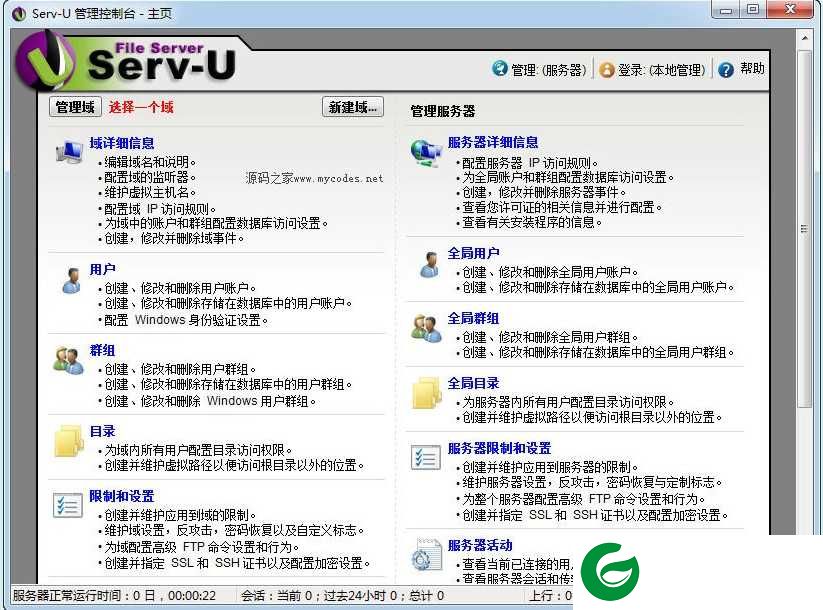The height and width of the screenshot is (610, 823).
Task: Click the 全局群组 people icon
Action: [x=426, y=328]
